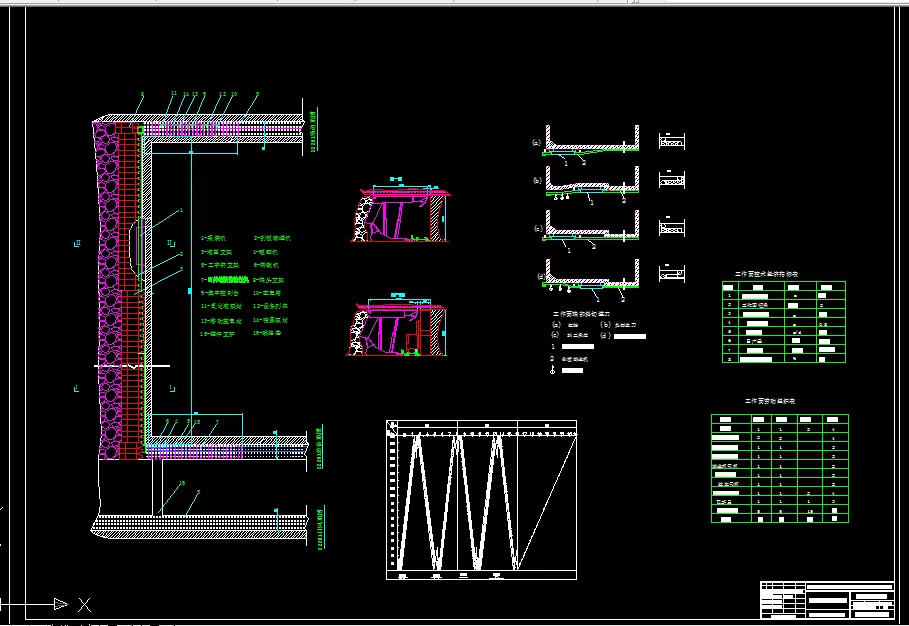The image size is (909, 626).
Task: Click the cyan grip on the long vertical dimension line
Action: [190, 291]
